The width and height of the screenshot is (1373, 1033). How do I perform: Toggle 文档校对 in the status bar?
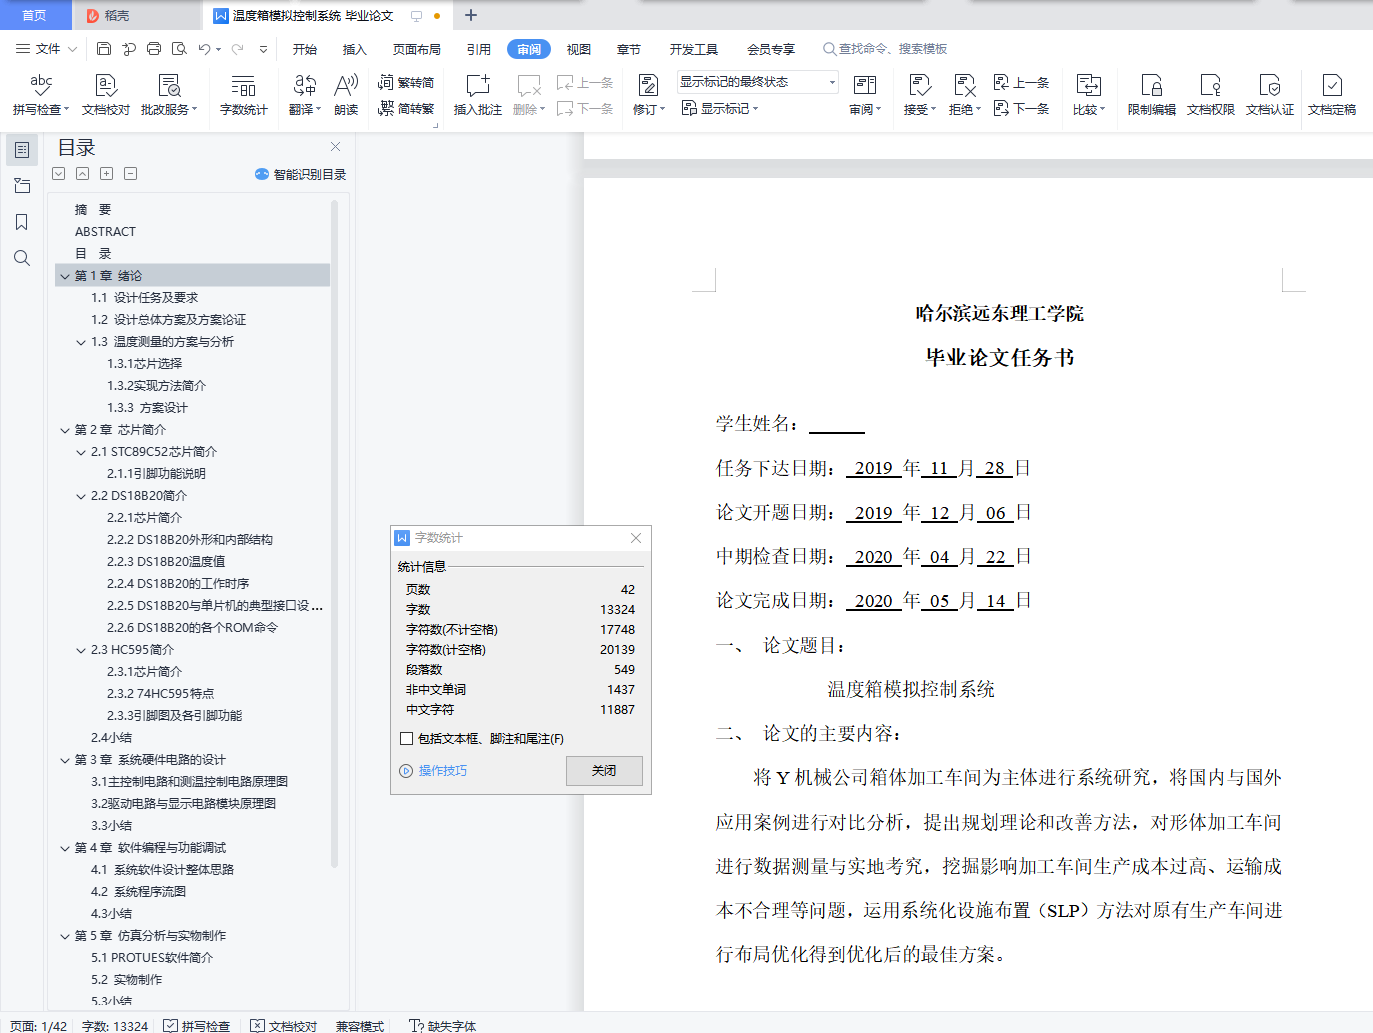coord(284,1026)
